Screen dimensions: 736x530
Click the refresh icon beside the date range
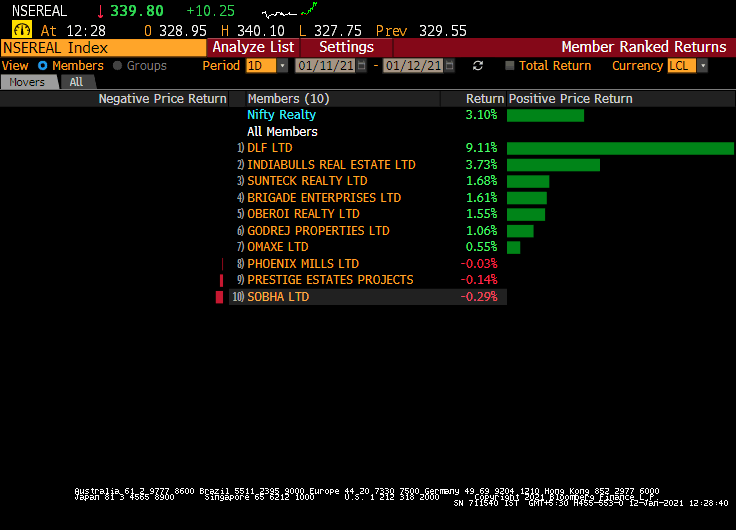pos(478,66)
